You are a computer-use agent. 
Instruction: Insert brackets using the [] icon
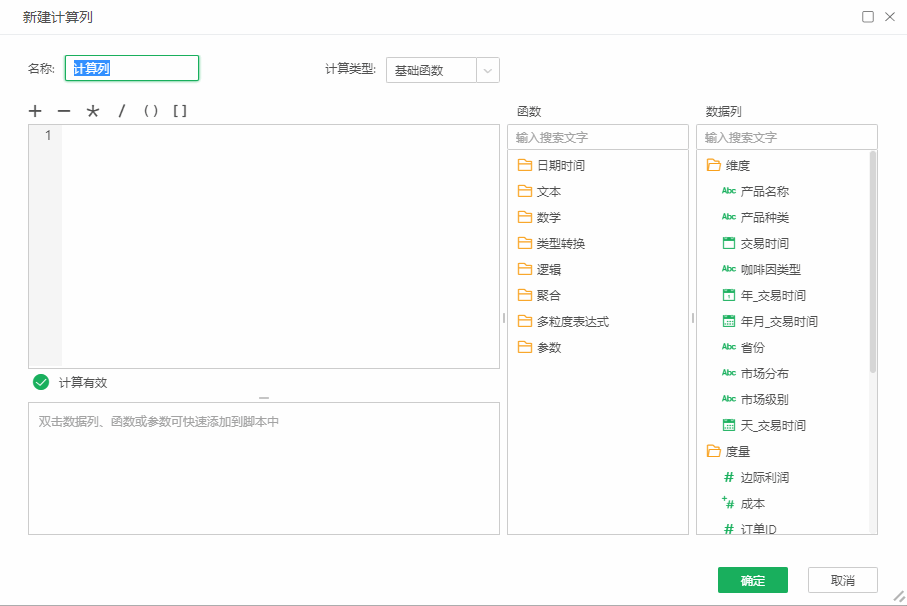180,111
